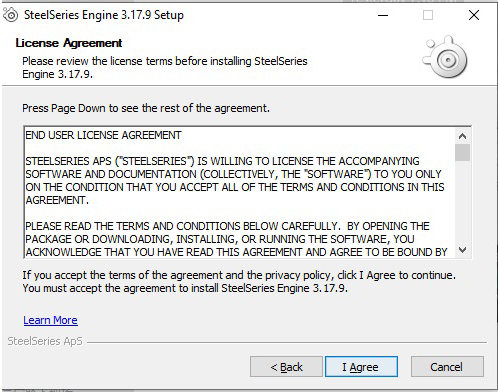Viewport: 498px width, 392px height.
Task: Click the 'END USER LICENSE AGREEMENT' line
Action: pyautogui.click(x=103, y=135)
